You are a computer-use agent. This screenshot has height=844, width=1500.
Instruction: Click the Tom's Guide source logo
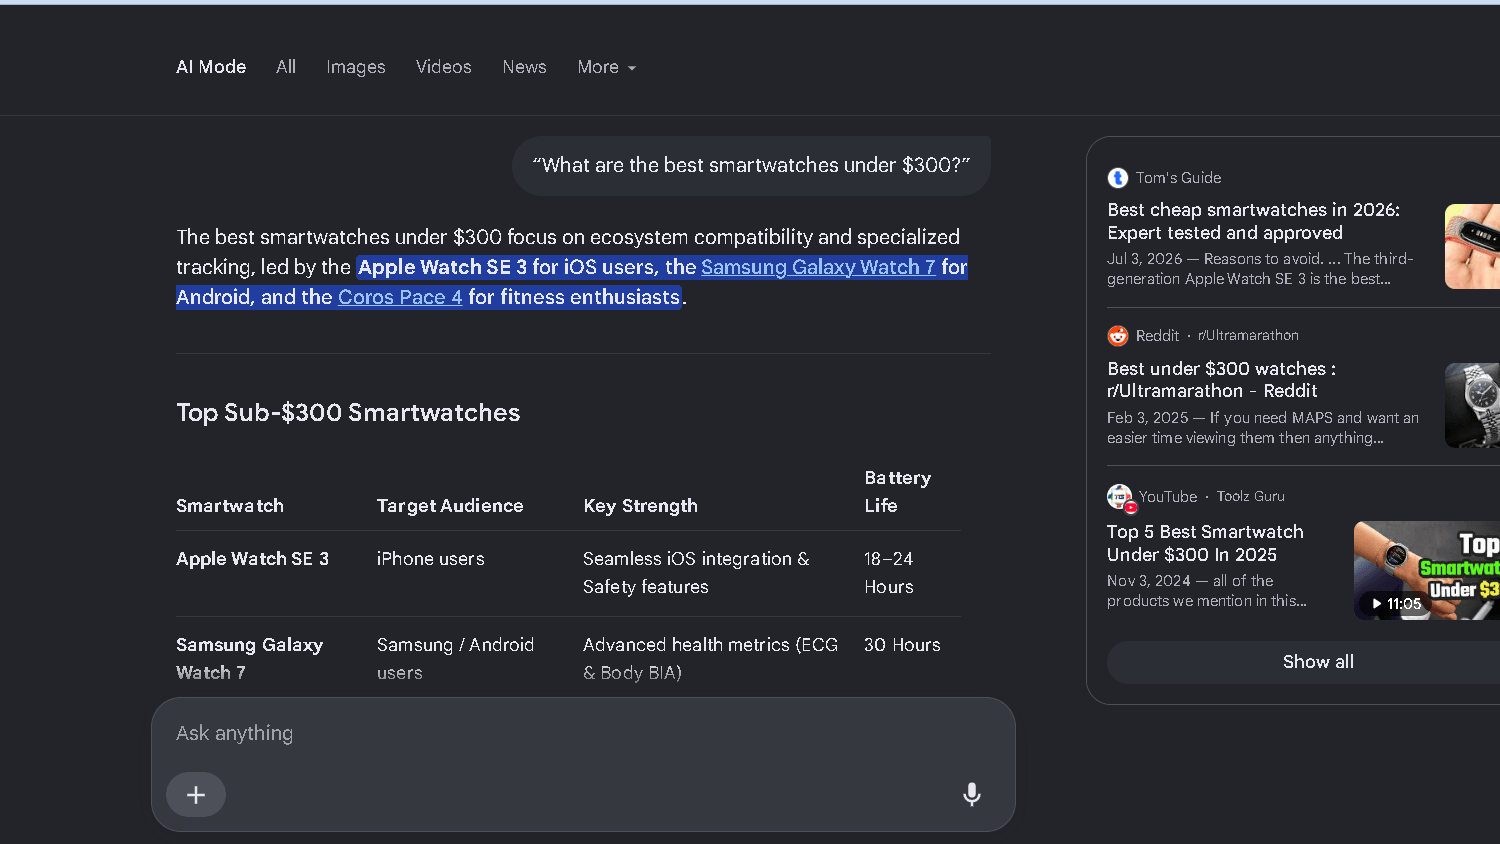(x=1118, y=178)
